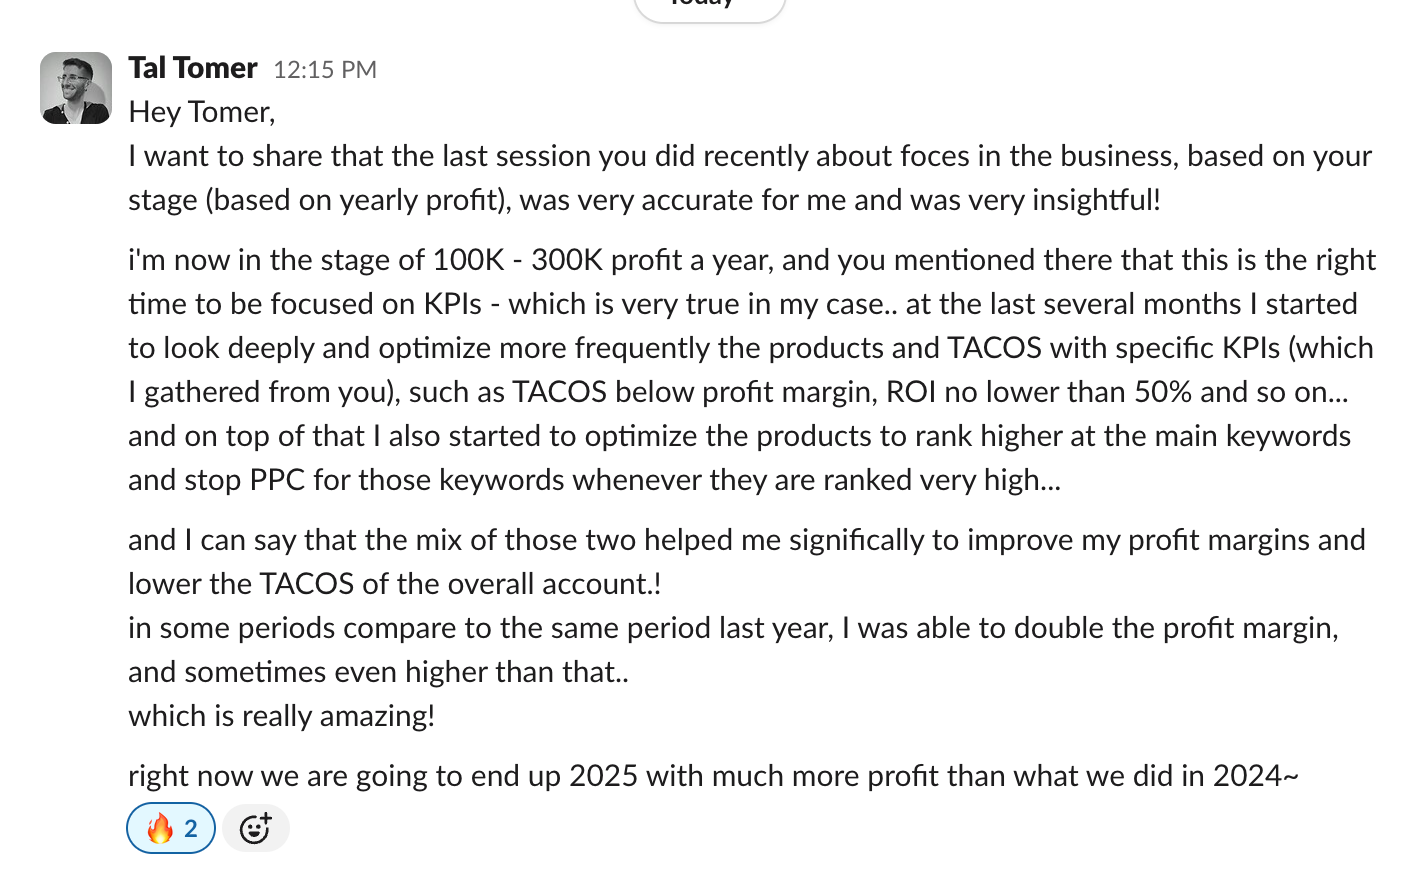The height and width of the screenshot is (878, 1412).
Task: Click the line starting "and on top of that"
Action: 739,436
